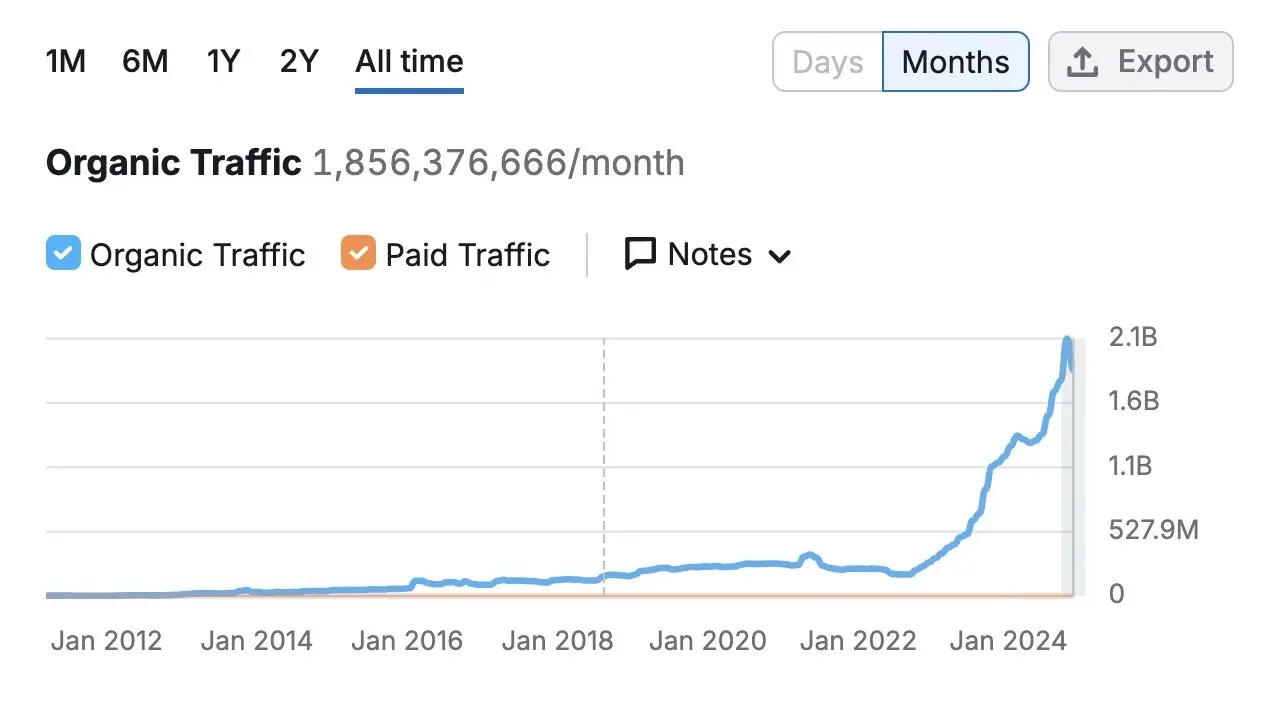Click the Jan 2024 axis label

pos(1008,640)
